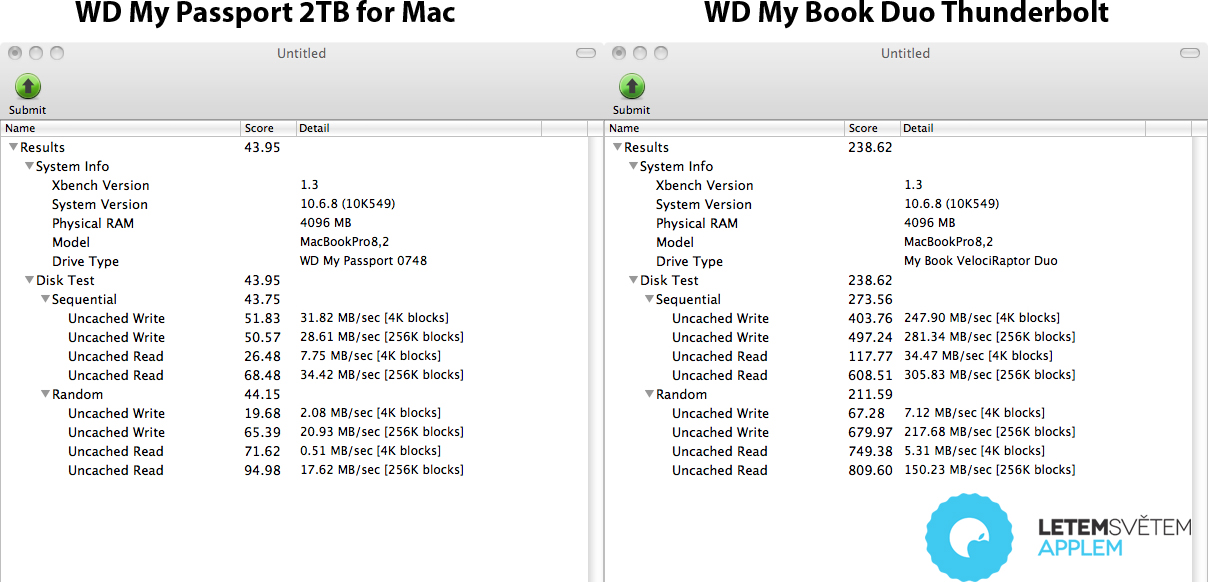Screen dimensions: 1208x582
Task: Select the Uncached Write row scoring 19.68
Action: coord(295,413)
